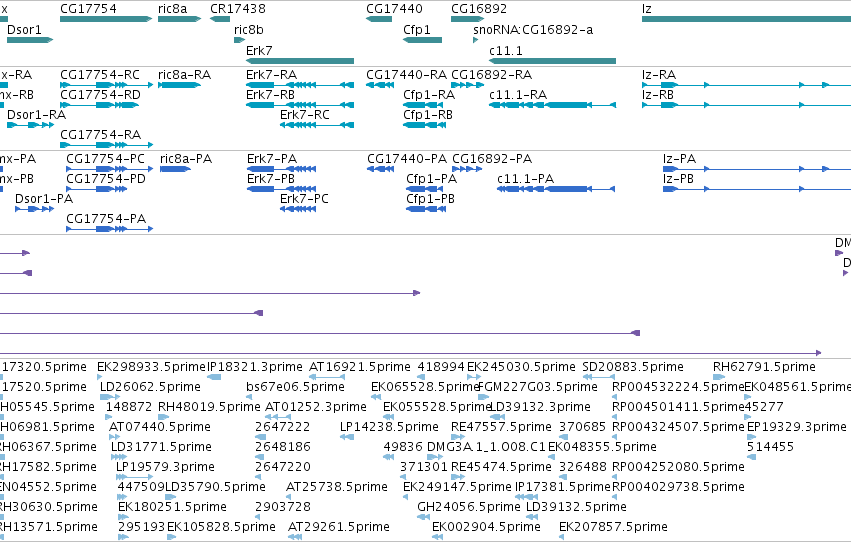Image resolution: width=851 pixels, height=542 pixels.
Task: Click EST GH24056.5prime
Action: [423, 517]
